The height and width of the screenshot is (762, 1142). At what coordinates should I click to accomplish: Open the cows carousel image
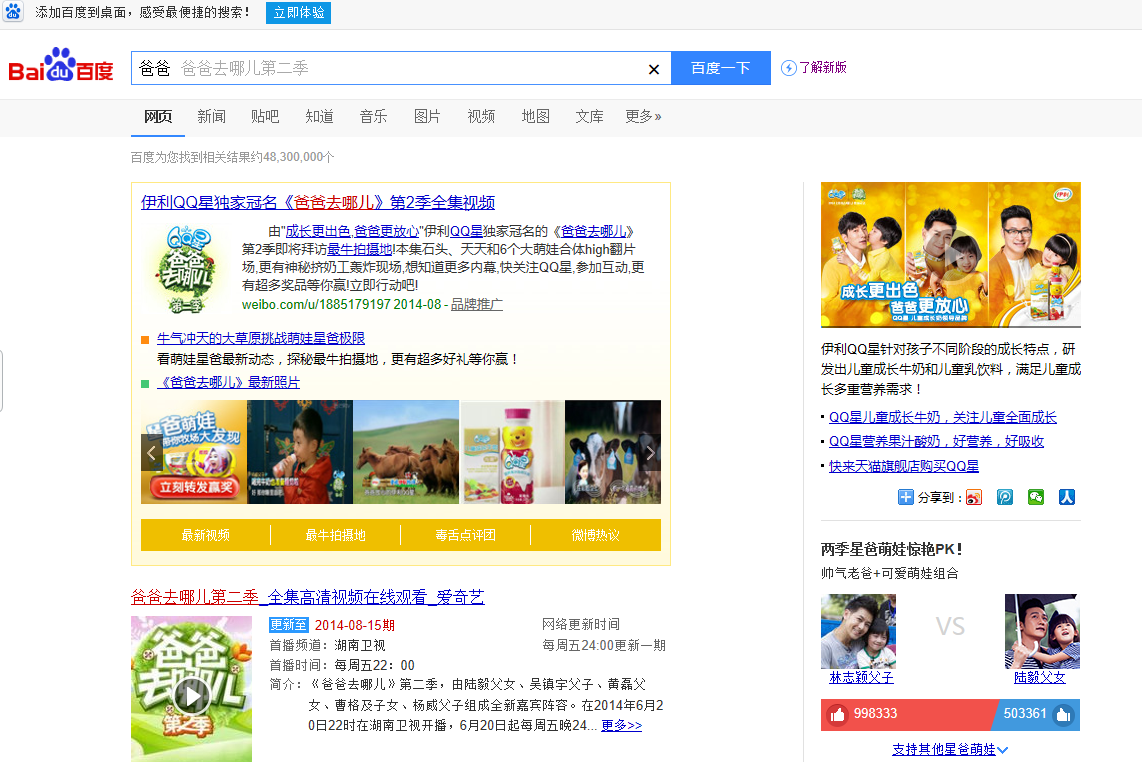click(613, 452)
